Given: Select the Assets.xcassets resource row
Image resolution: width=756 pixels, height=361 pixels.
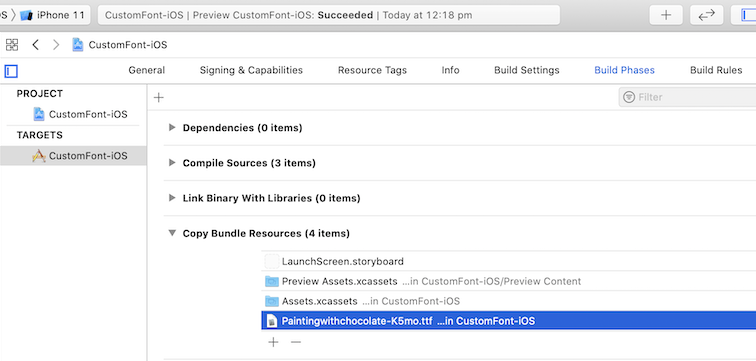Looking at the screenshot, I should [x=509, y=301].
